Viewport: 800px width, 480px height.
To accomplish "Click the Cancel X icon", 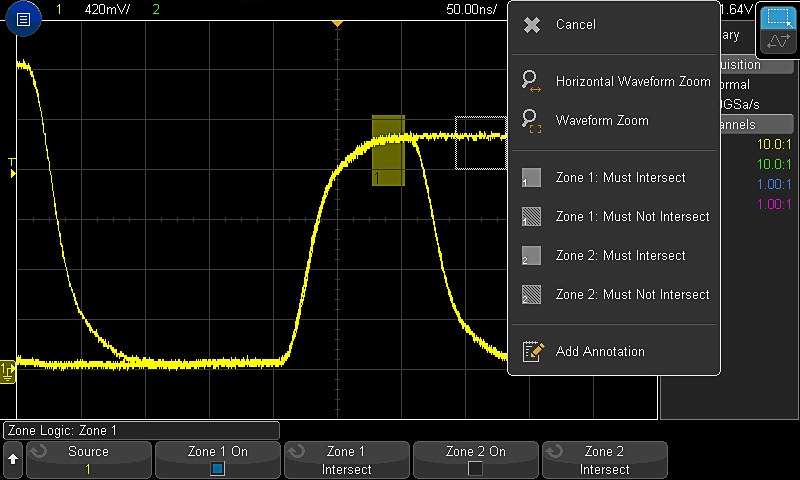I will [532, 24].
